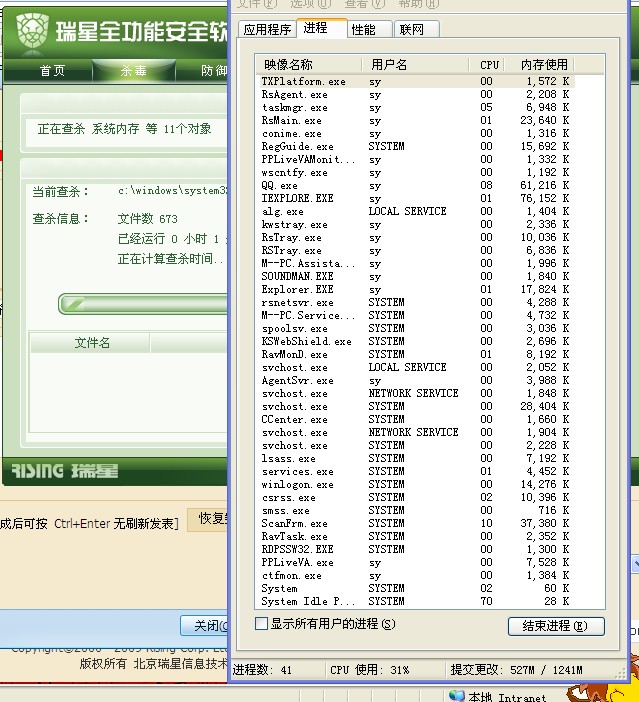Select the conime.exe process
This screenshot has height=702, width=639.
(x=415, y=133)
